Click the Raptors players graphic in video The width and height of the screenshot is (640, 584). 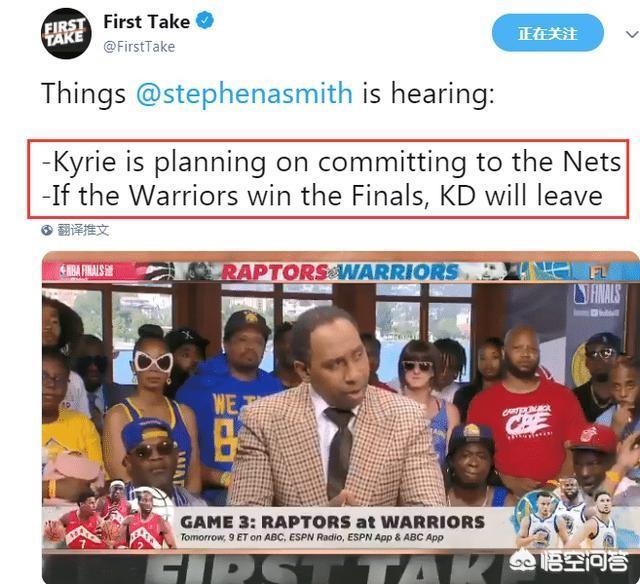click(108, 515)
